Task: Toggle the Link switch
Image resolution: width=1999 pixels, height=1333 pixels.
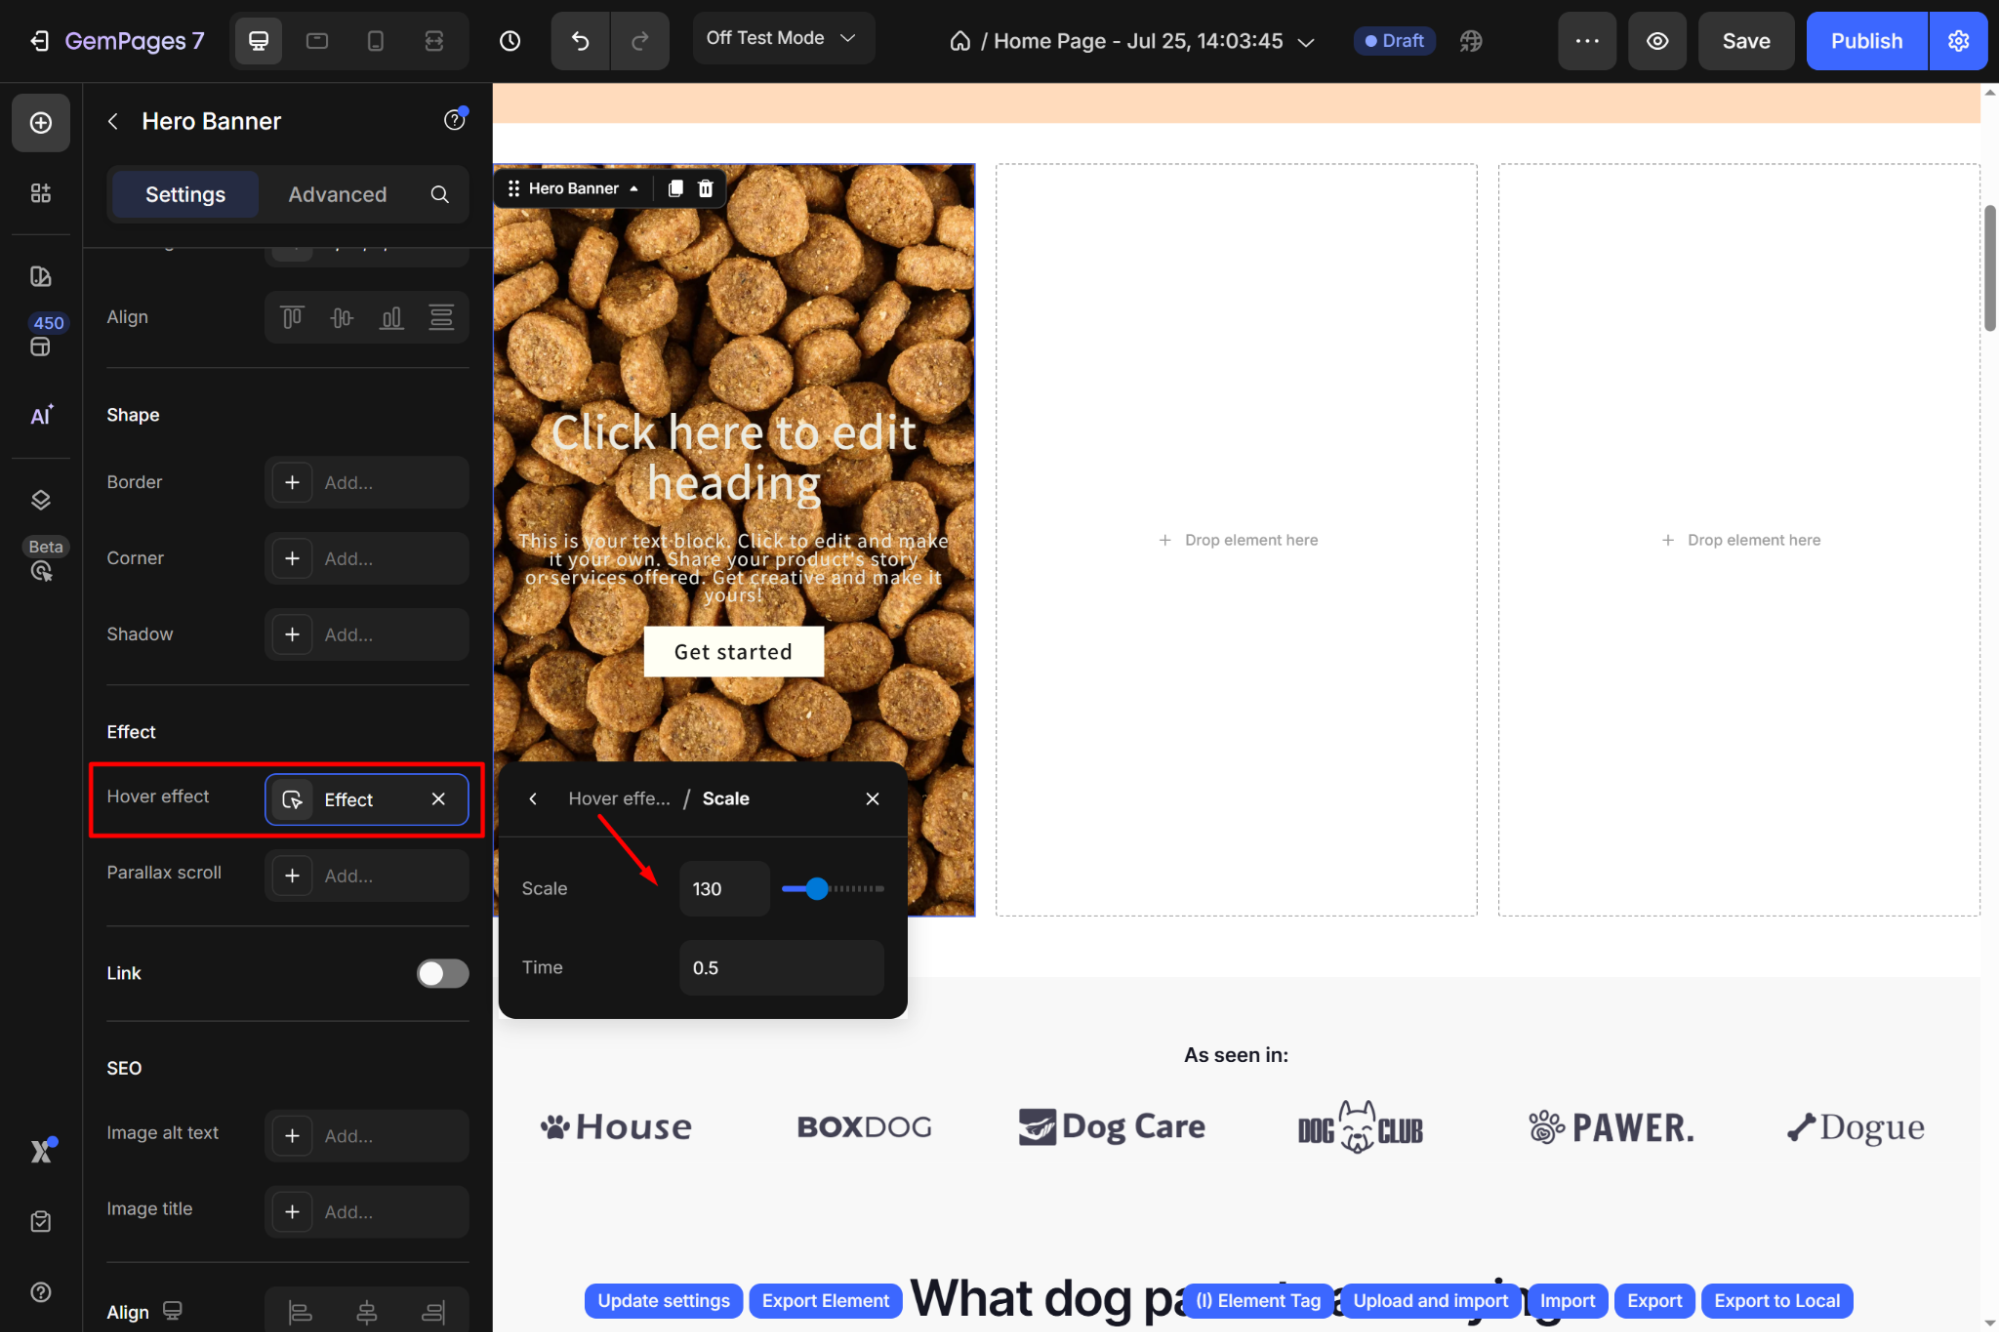Action: (x=442, y=973)
